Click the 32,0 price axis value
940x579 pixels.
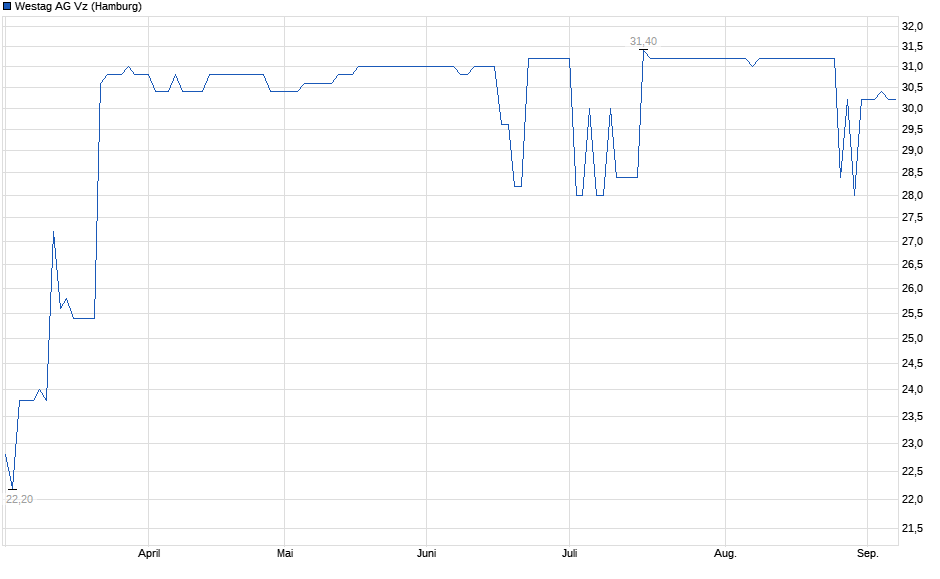point(912,26)
